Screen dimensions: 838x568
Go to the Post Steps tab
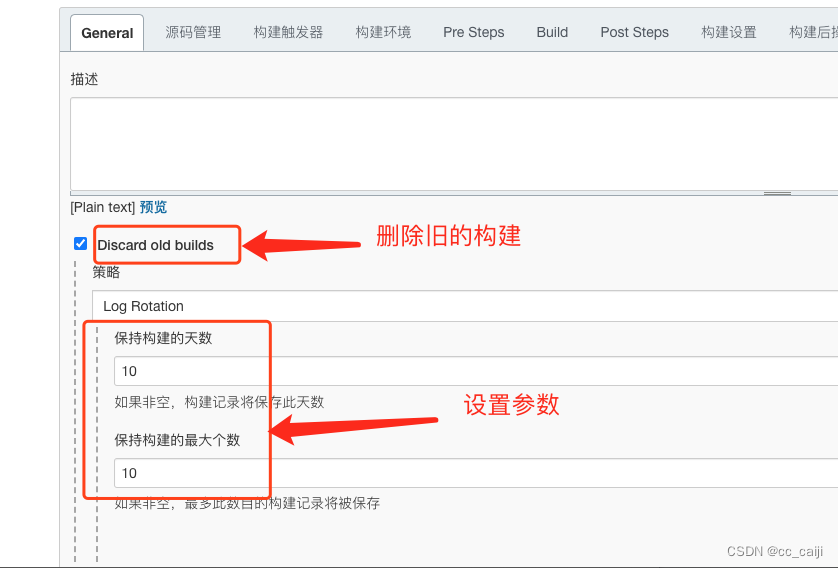click(x=634, y=33)
